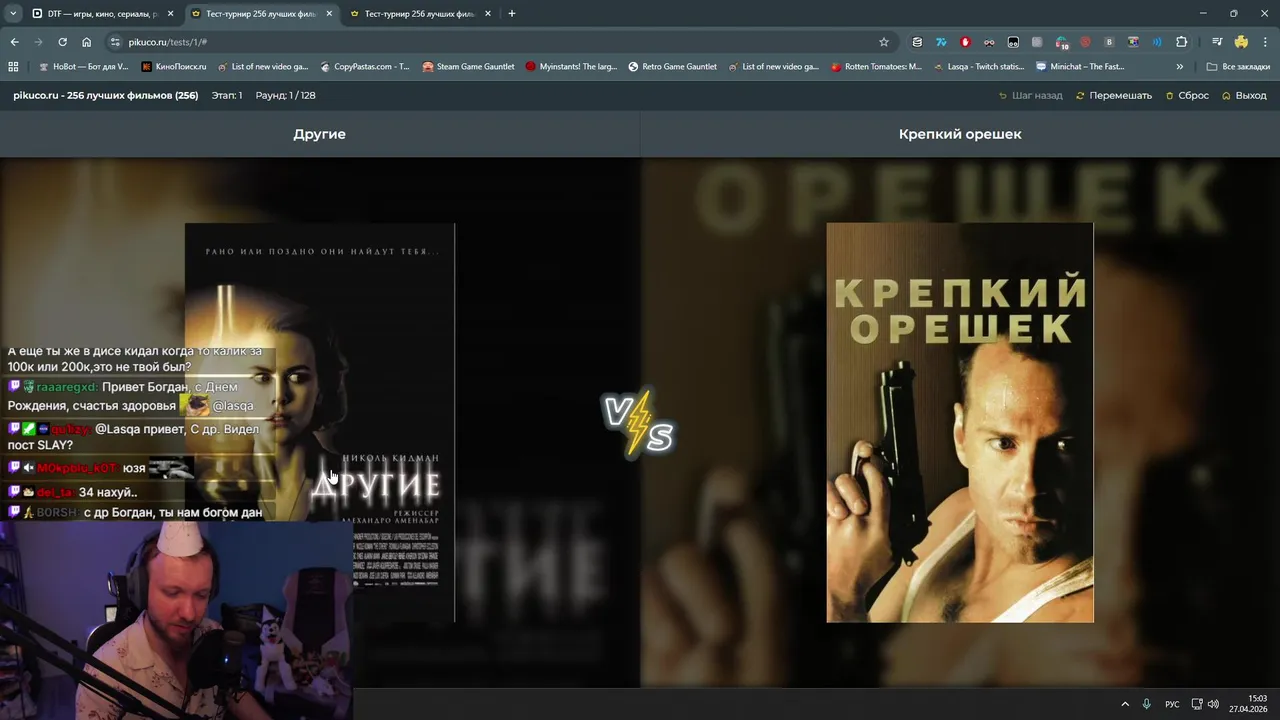Open the CopyPastas.com bookmark

(x=365, y=67)
